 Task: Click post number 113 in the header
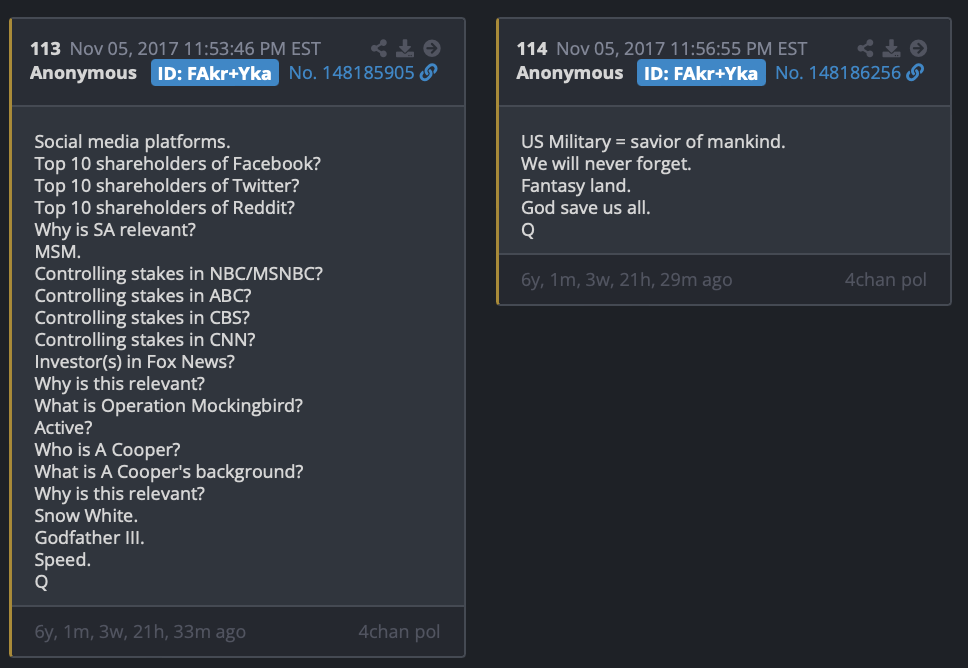45,48
